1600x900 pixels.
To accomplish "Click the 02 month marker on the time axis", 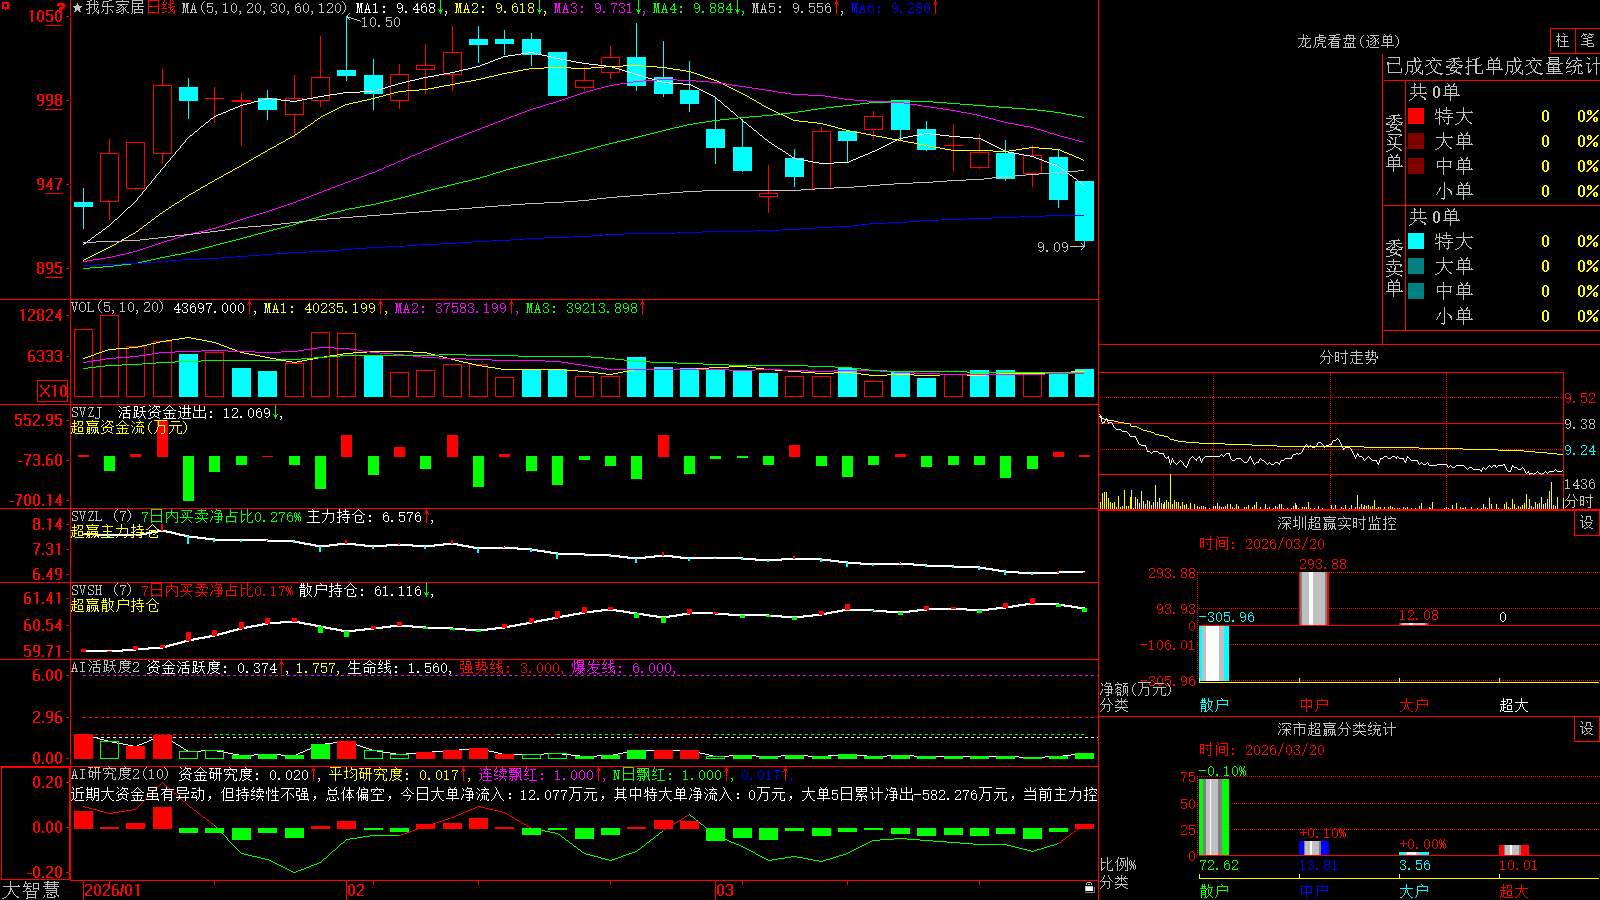I will (356, 890).
